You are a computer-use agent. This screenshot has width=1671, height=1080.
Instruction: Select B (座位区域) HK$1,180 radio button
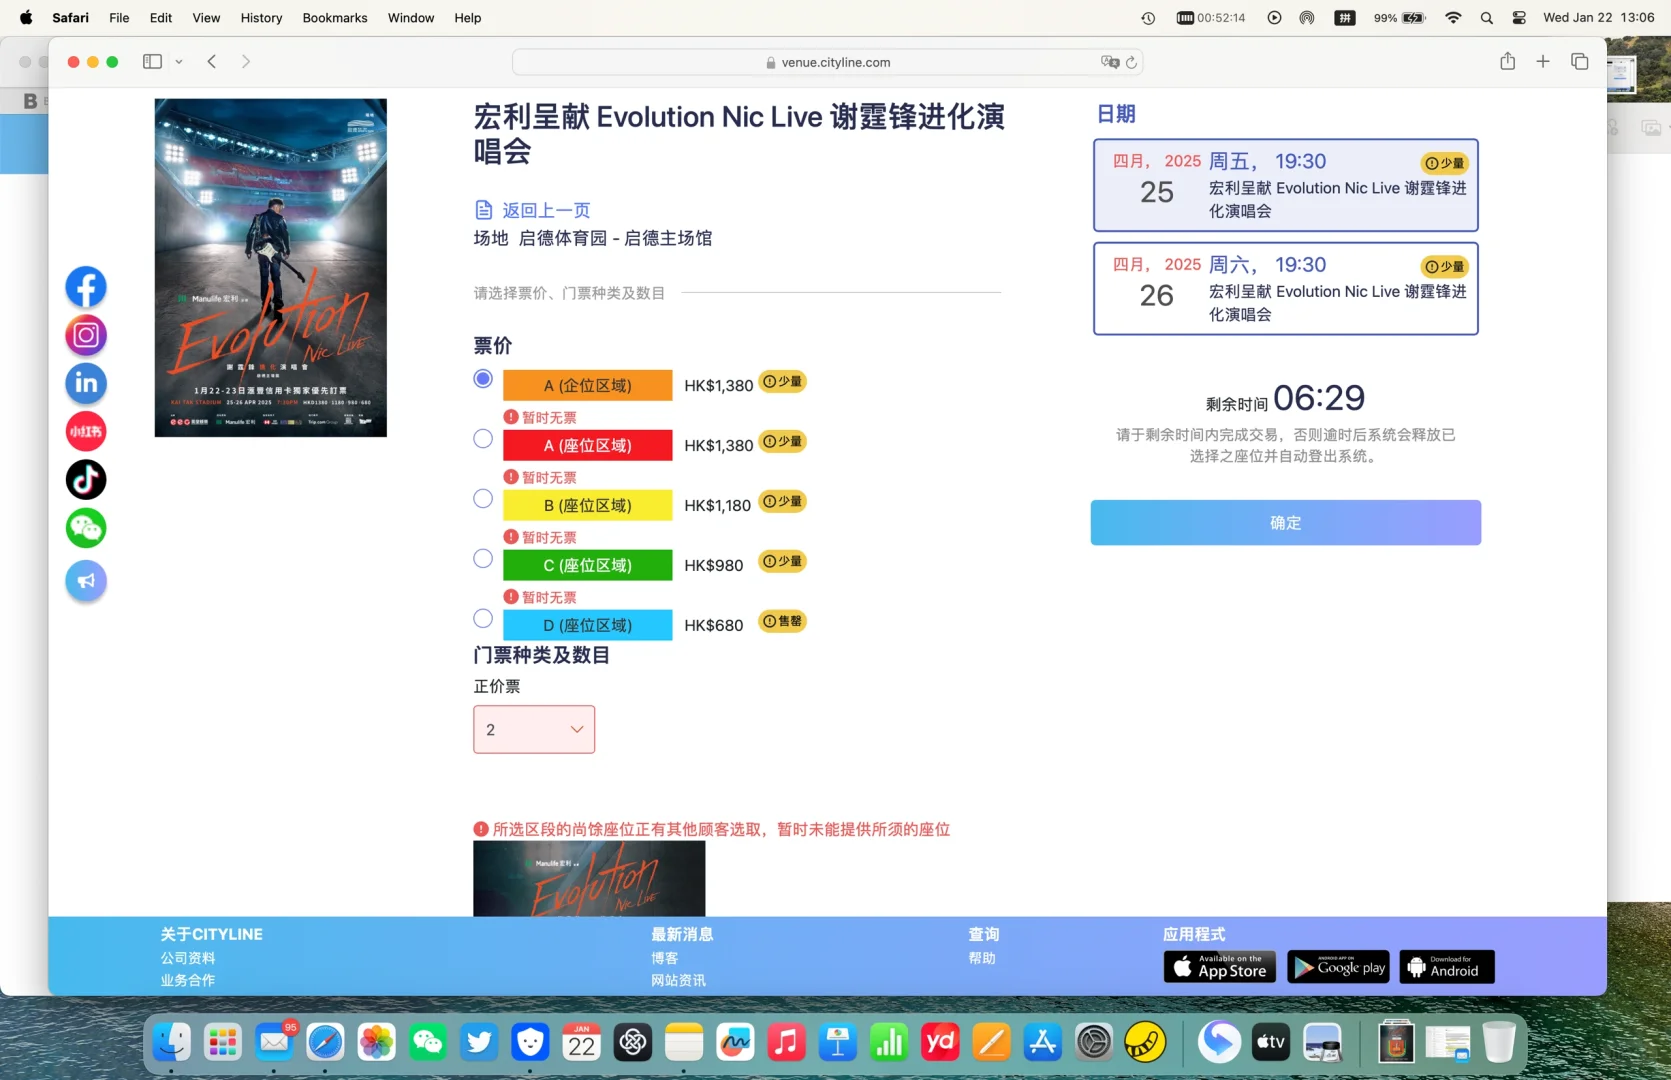(483, 499)
